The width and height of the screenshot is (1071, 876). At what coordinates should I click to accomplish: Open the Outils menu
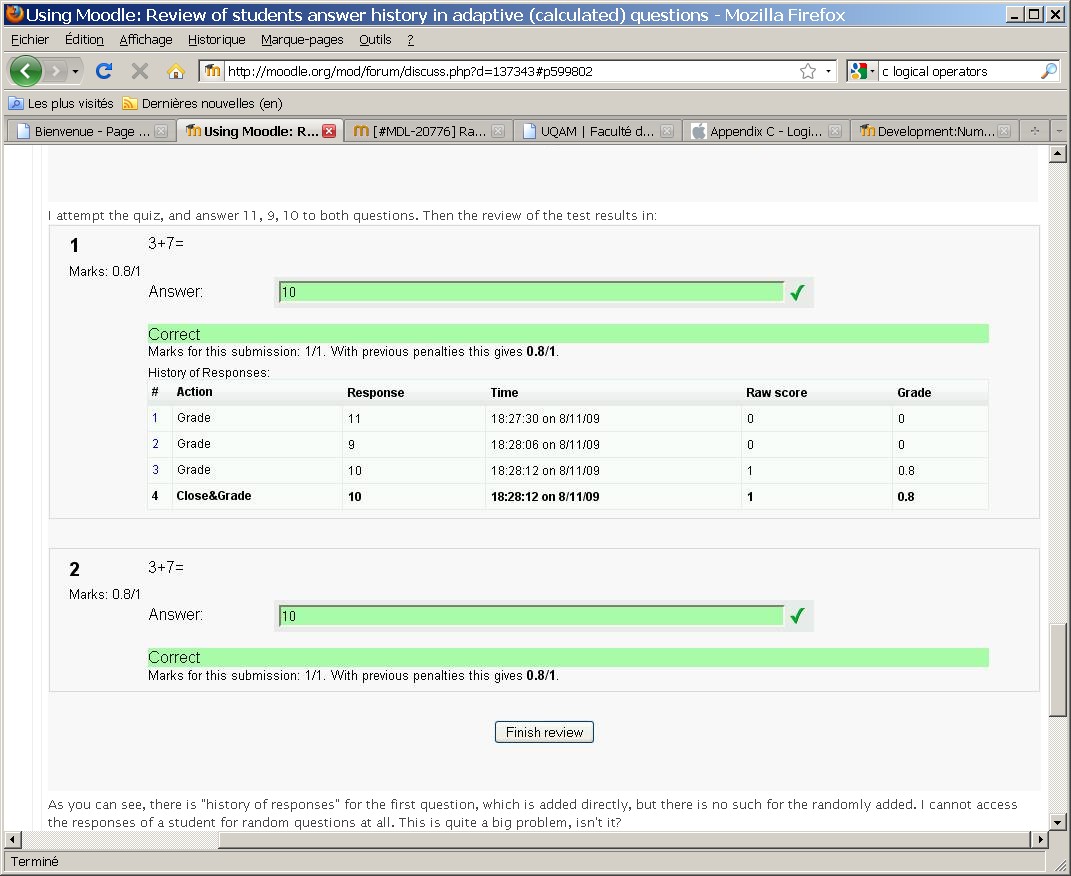pos(375,40)
